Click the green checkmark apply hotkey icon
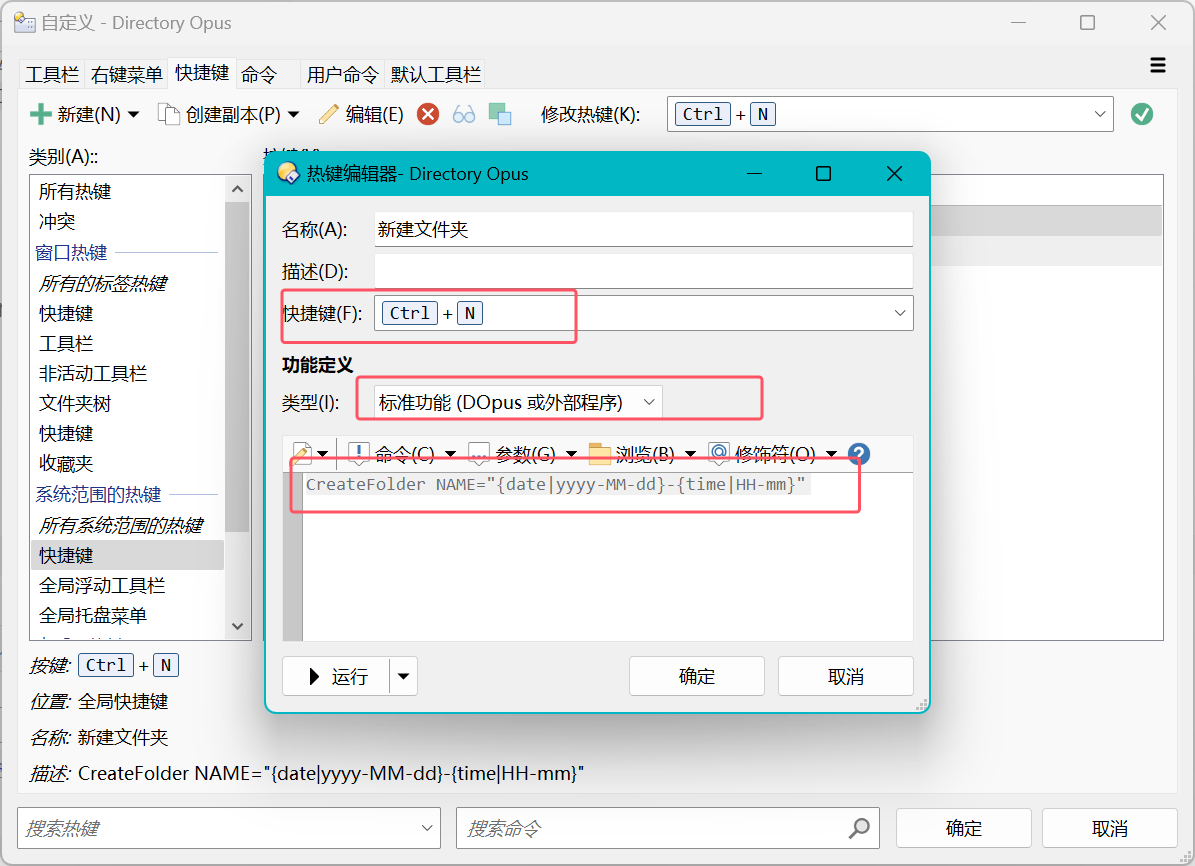The width and height of the screenshot is (1195, 866). pyautogui.click(x=1142, y=114)
